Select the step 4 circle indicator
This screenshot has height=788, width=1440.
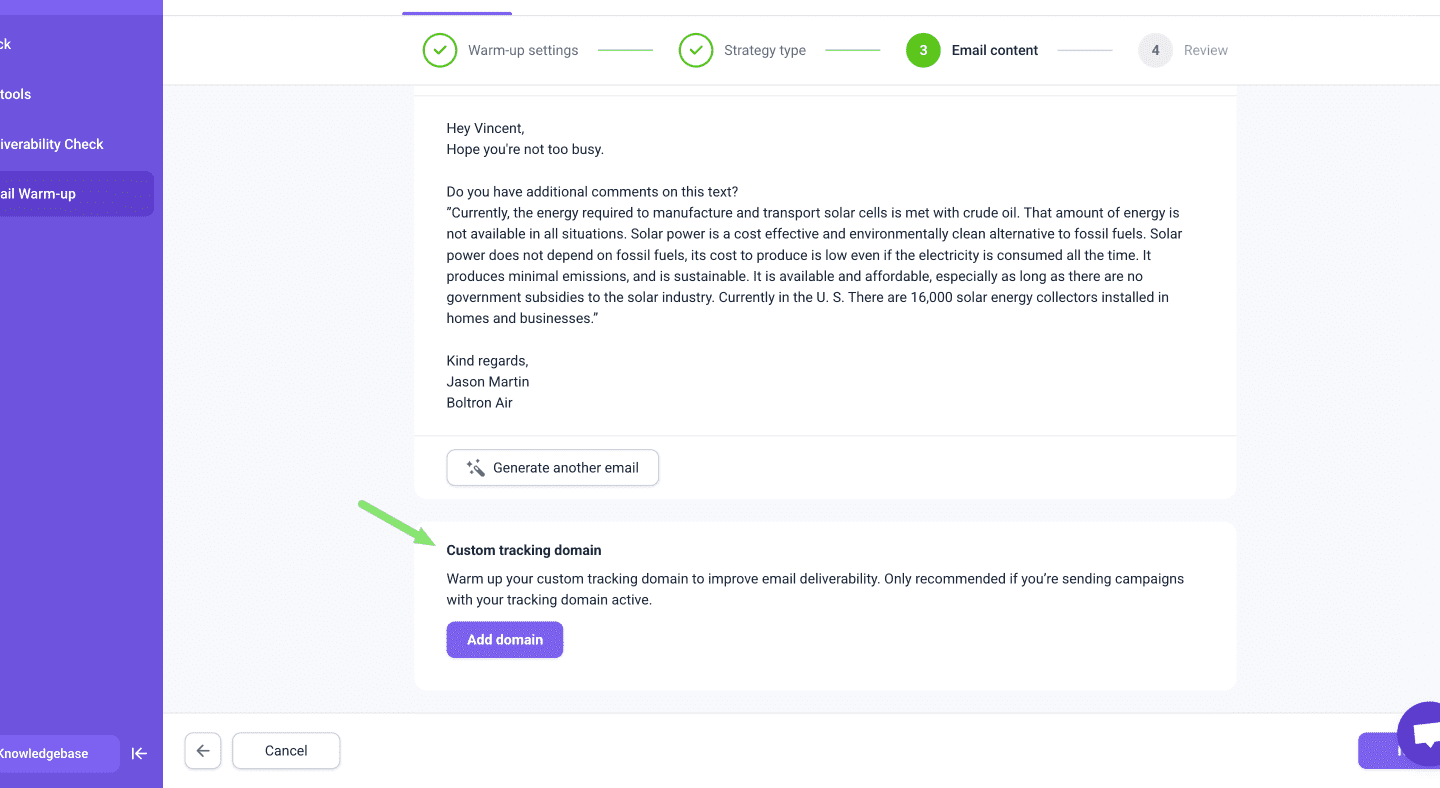1155,50
